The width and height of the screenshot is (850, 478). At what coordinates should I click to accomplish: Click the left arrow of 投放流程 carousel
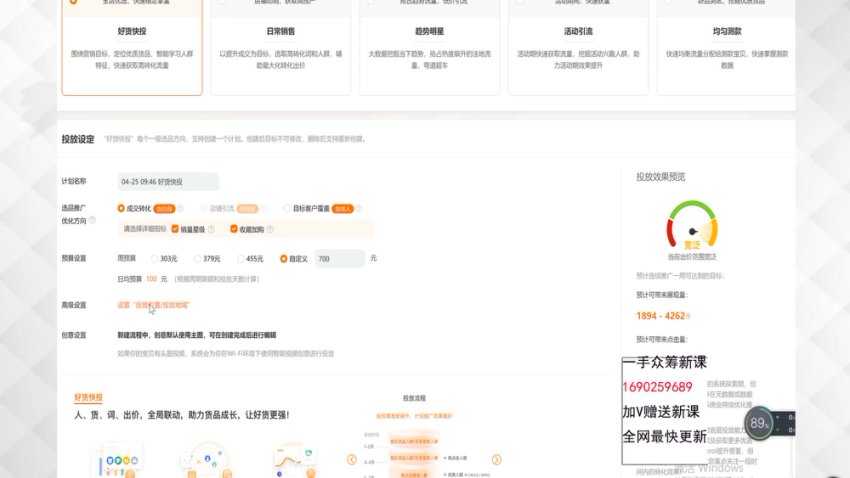pos(352,459)
